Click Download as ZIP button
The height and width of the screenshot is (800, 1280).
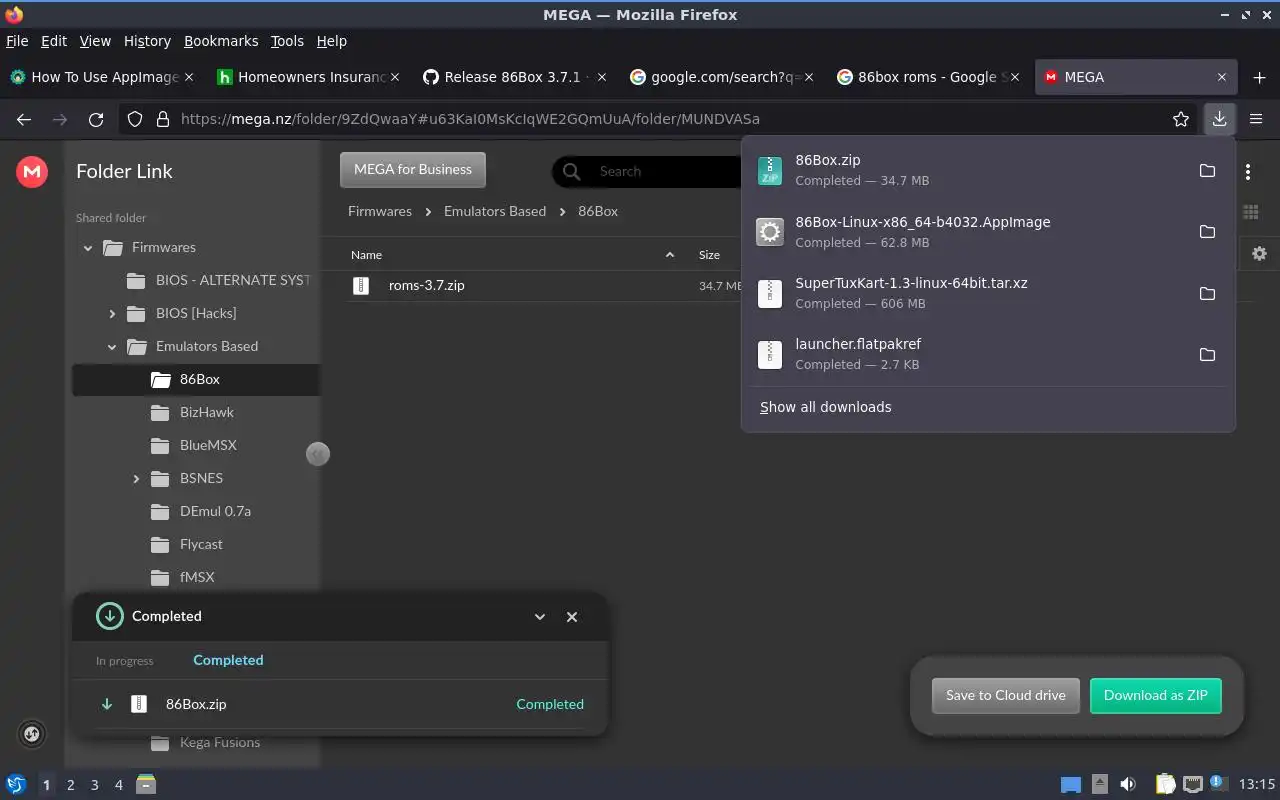[x=1156, y=696]
